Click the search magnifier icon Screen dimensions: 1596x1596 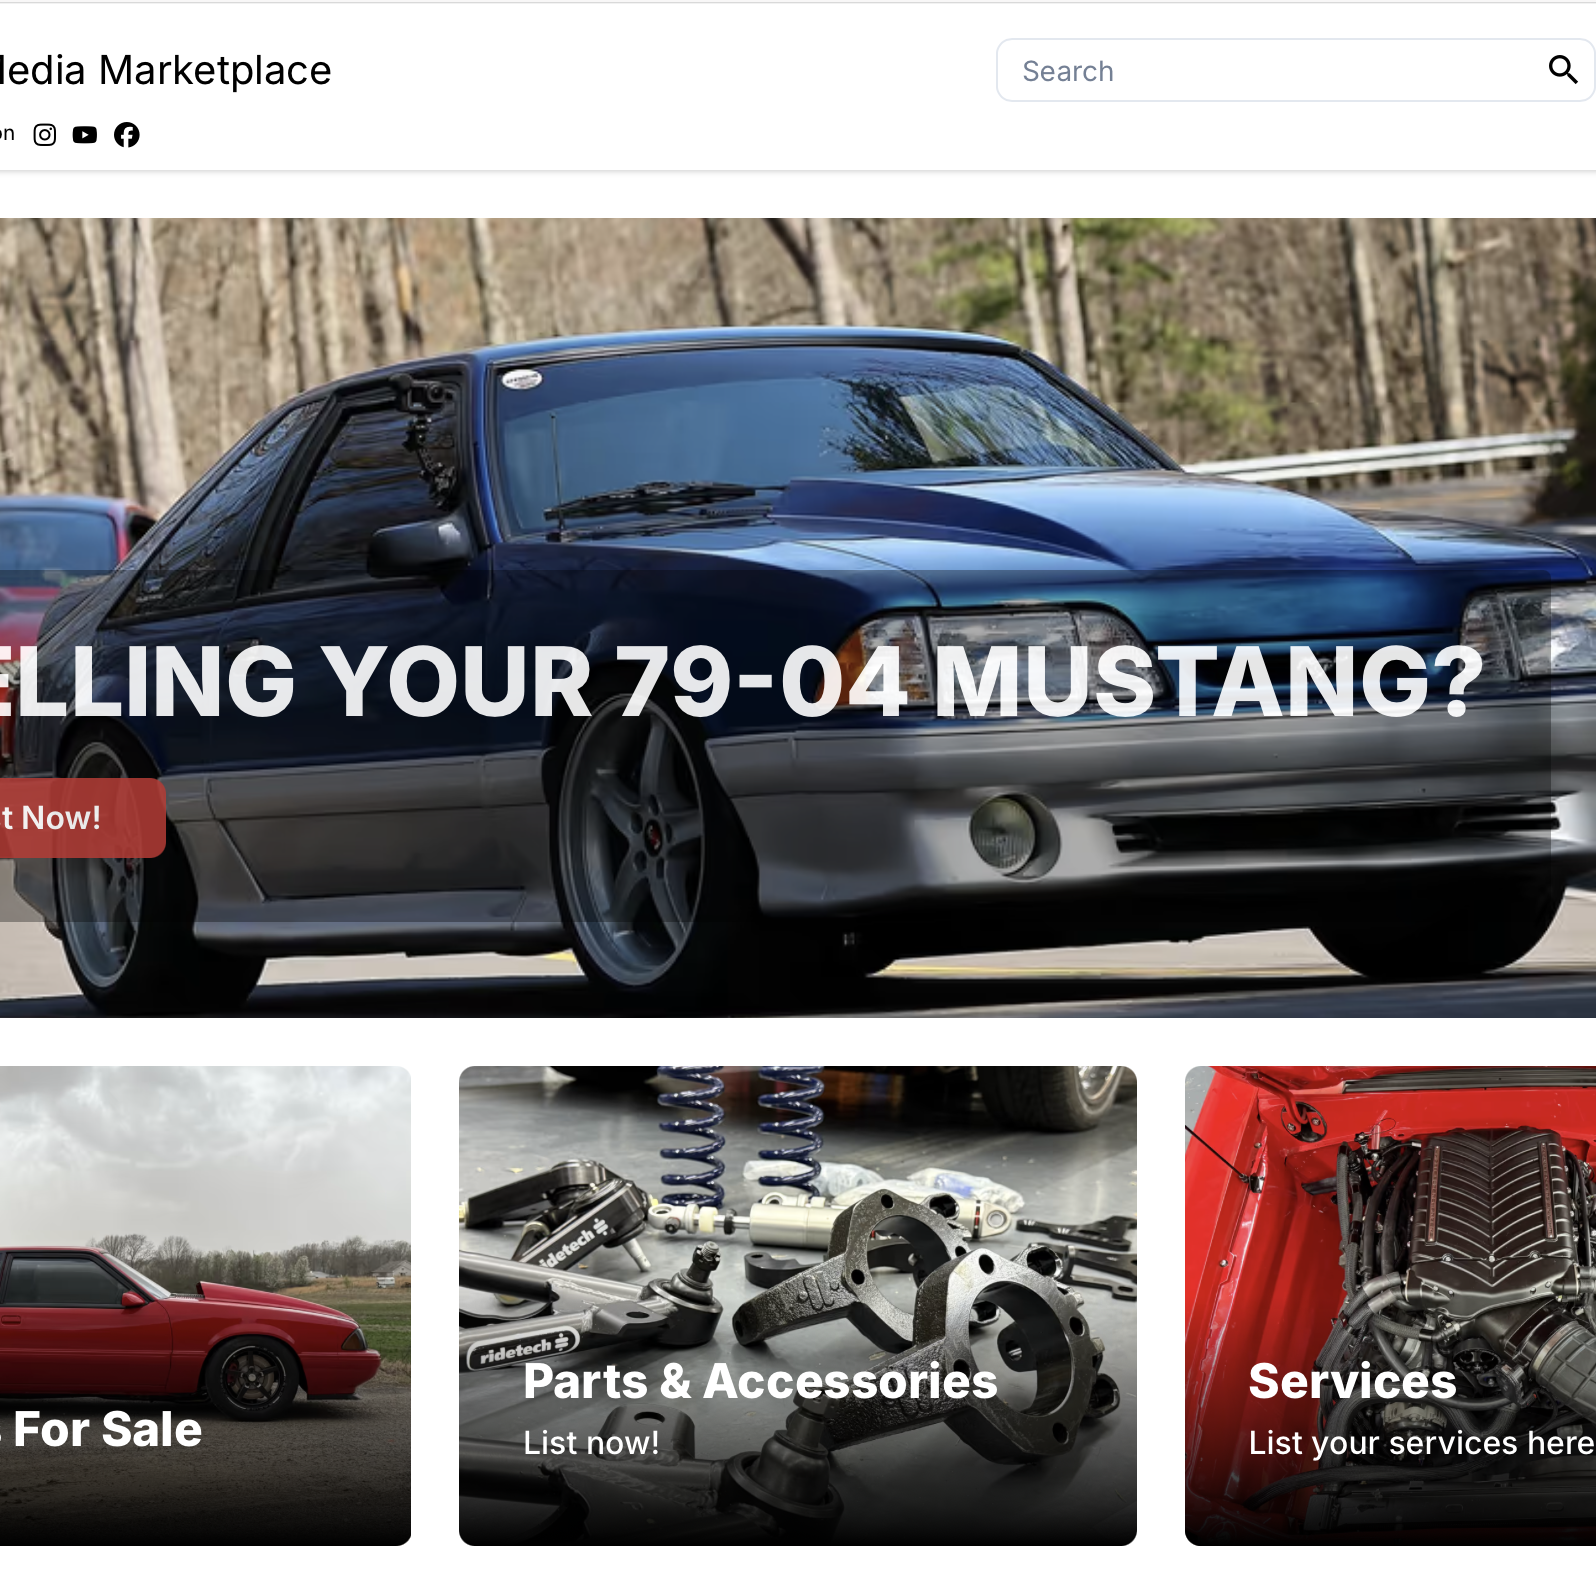pyautogui.click(x=1562, y=69)
